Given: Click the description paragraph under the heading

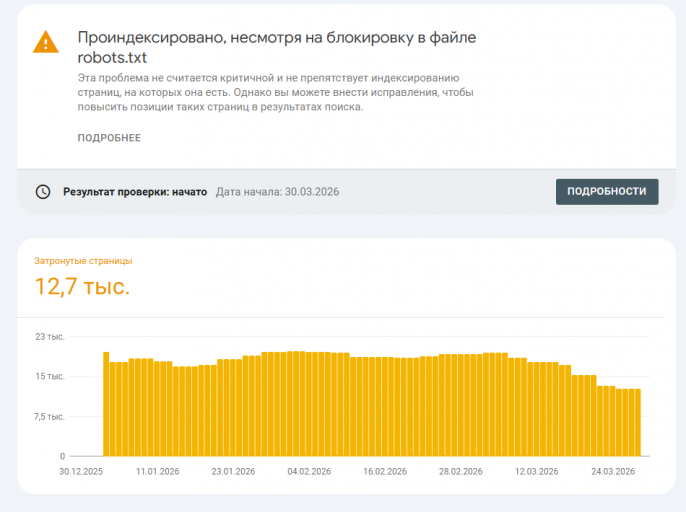Looking at the screenshot, I should (x=276, y=92).
